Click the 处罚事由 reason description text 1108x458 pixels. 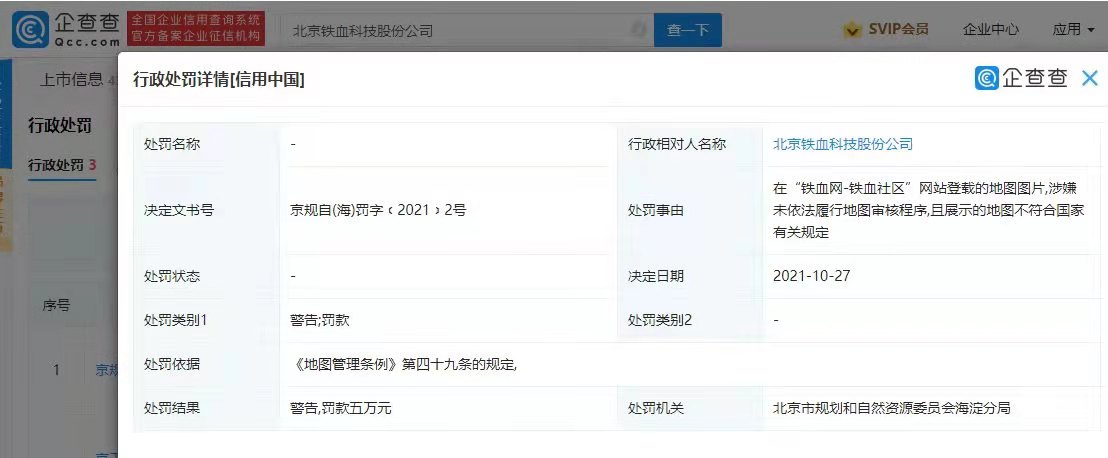(928, 210)
